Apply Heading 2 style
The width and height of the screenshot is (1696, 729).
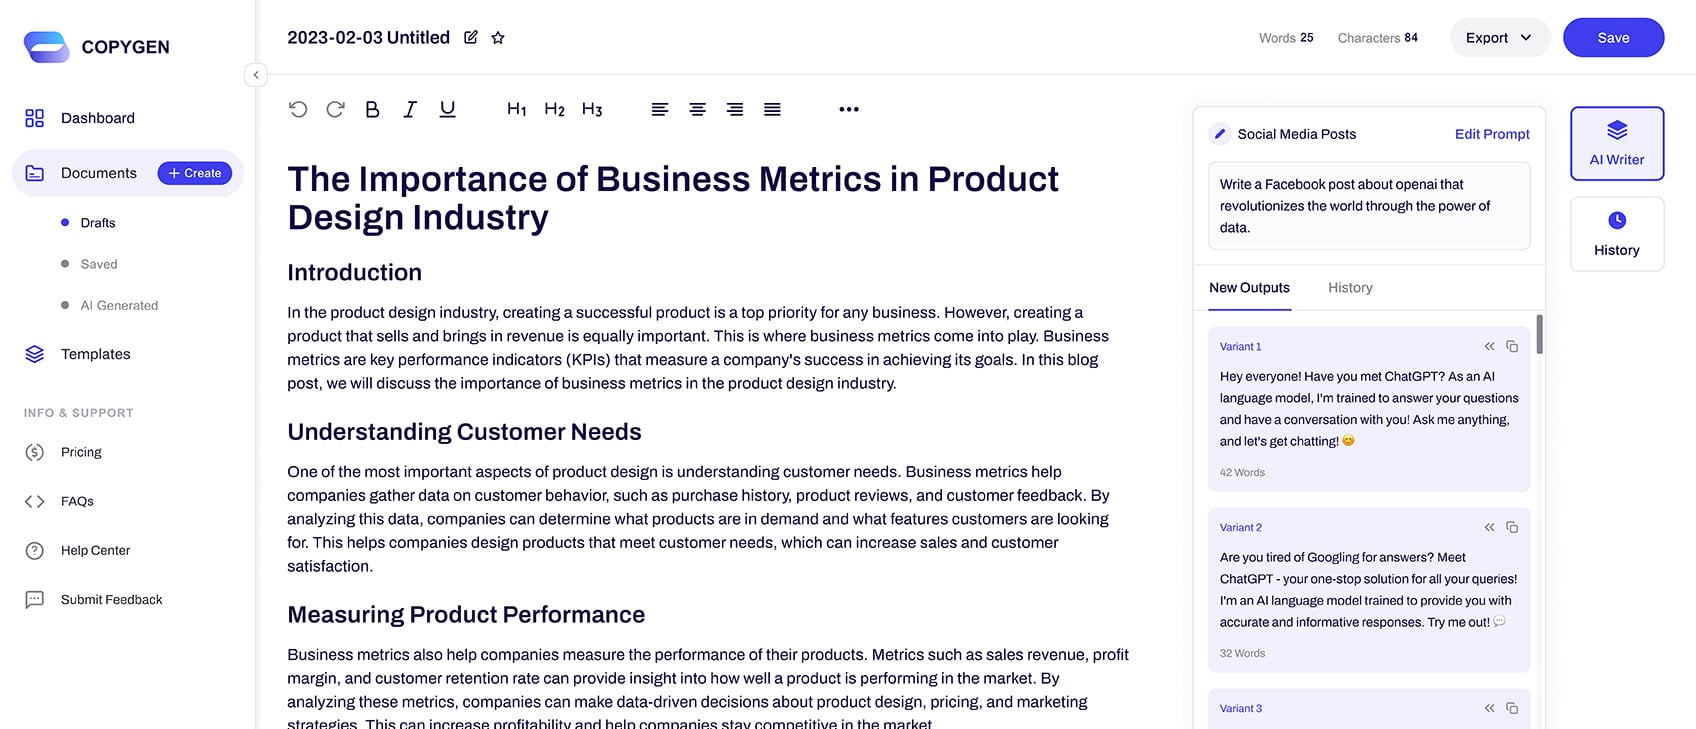(554, 109)
